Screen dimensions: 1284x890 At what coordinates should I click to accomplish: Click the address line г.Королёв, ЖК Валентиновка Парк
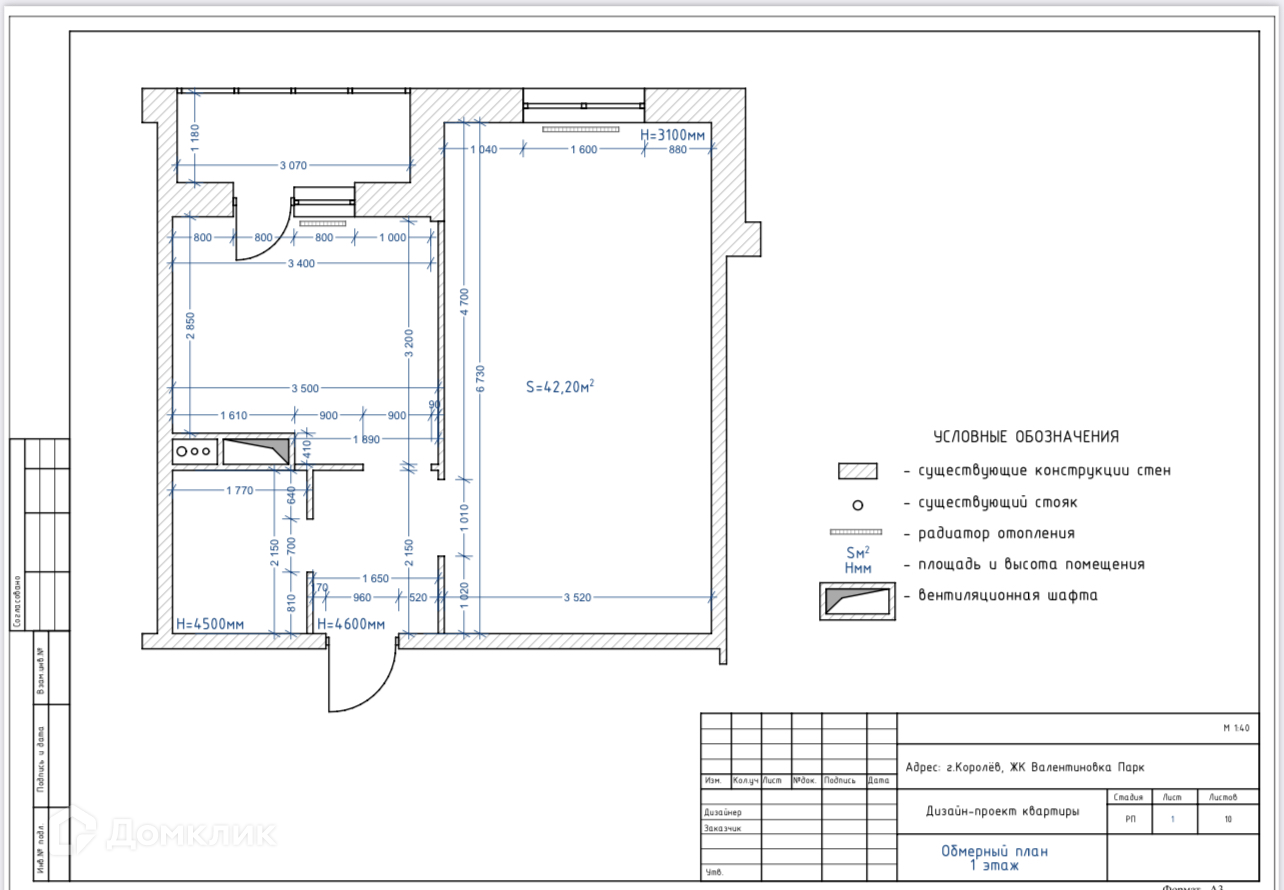1024,768
